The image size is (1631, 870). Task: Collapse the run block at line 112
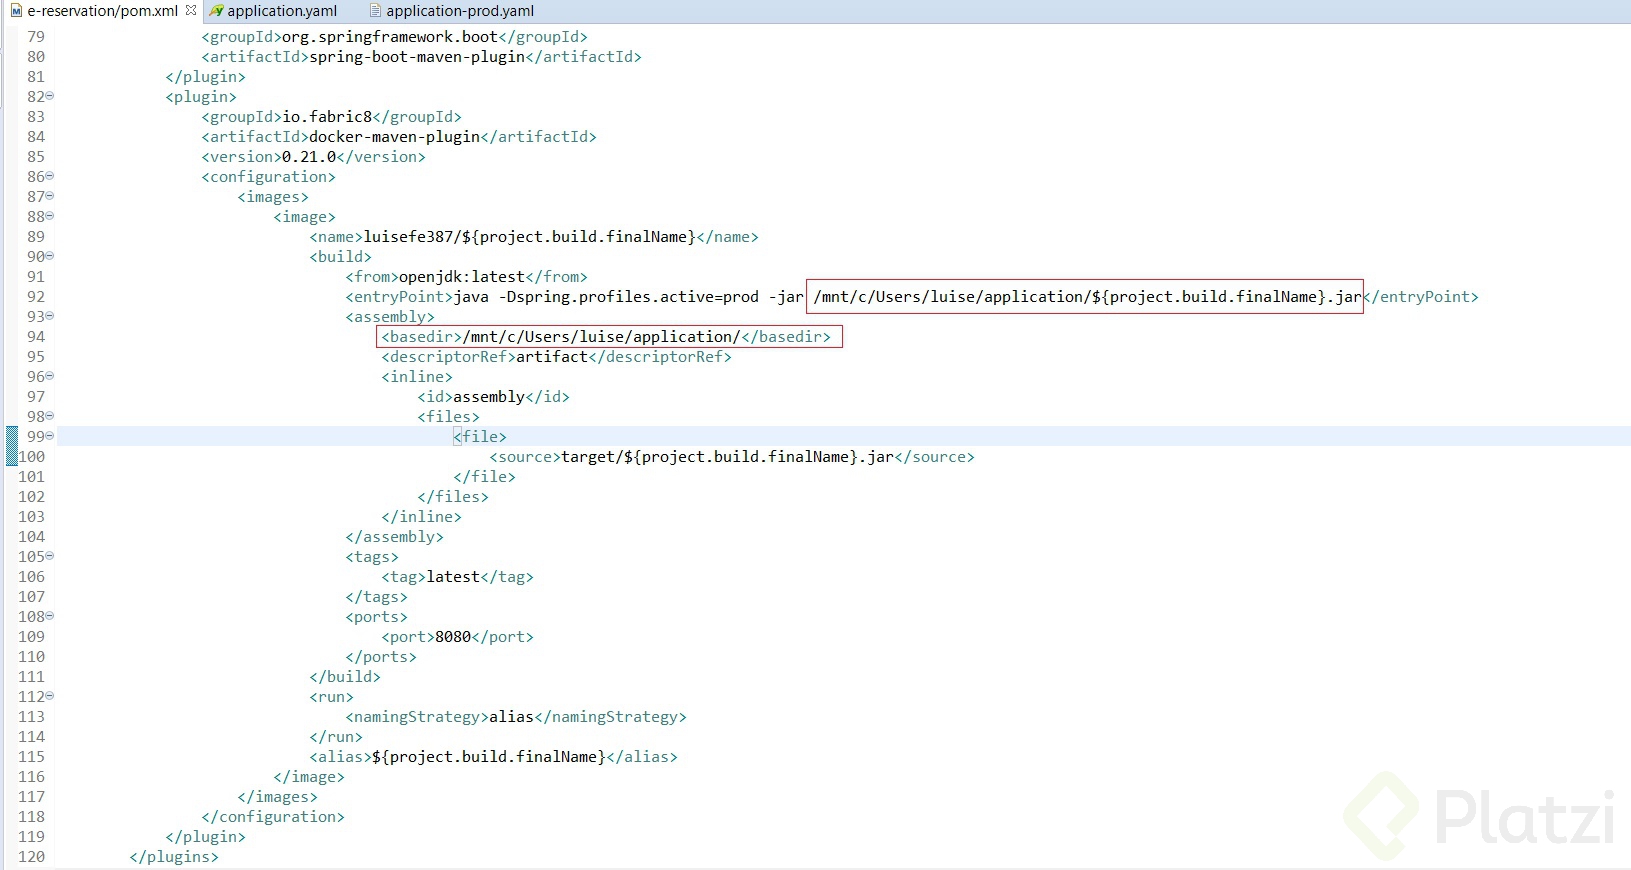[x=50, y=696]
